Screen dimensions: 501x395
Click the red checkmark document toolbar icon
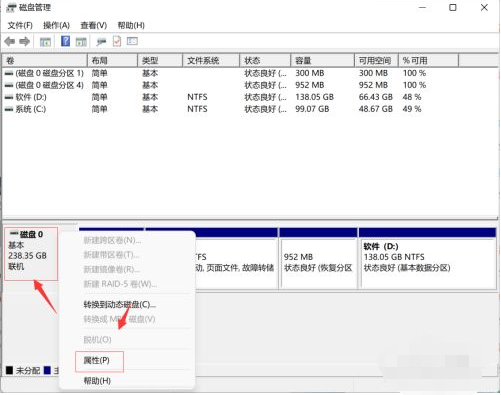click(x=117, y=41)
